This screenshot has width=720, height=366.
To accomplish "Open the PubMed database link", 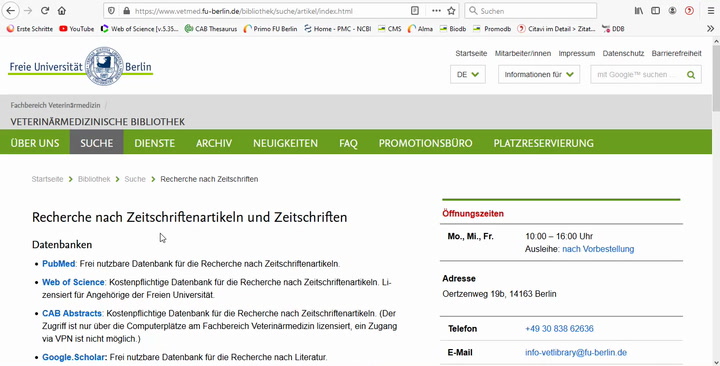I will 59,264.
